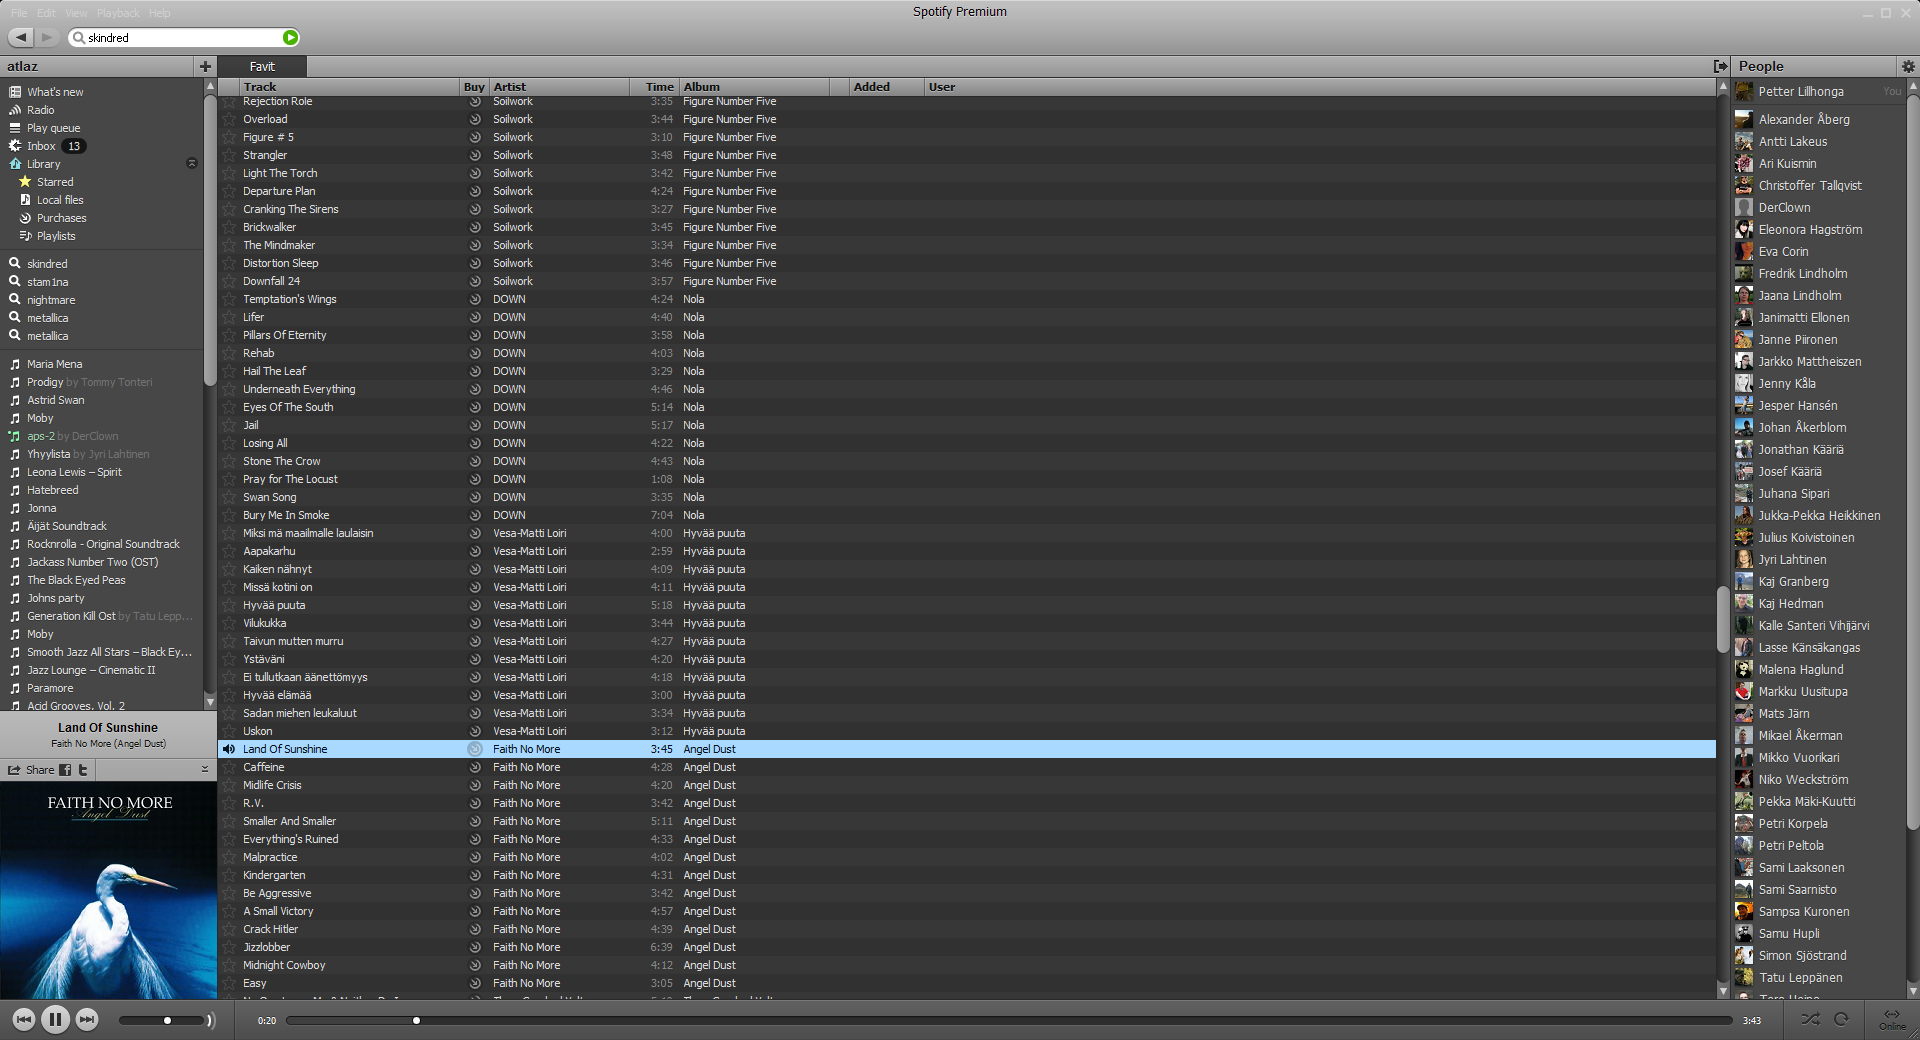Click the Share button
Screen dimensions: 1920x1040
coord(31,770)
